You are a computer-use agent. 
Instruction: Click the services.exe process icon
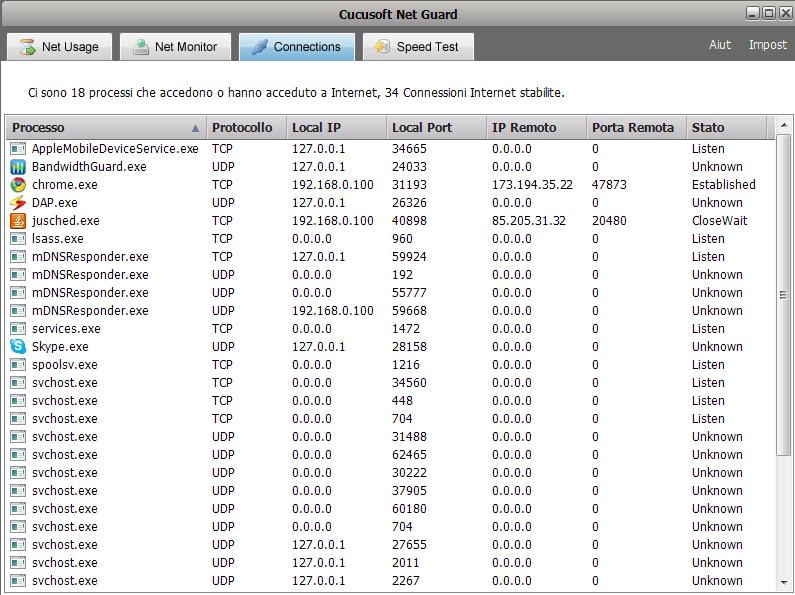[18, 328]
